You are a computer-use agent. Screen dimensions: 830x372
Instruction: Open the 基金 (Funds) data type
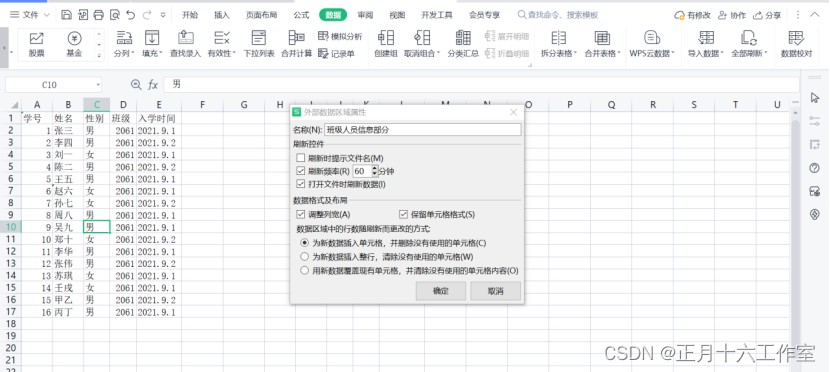click(x=74, y=44)
